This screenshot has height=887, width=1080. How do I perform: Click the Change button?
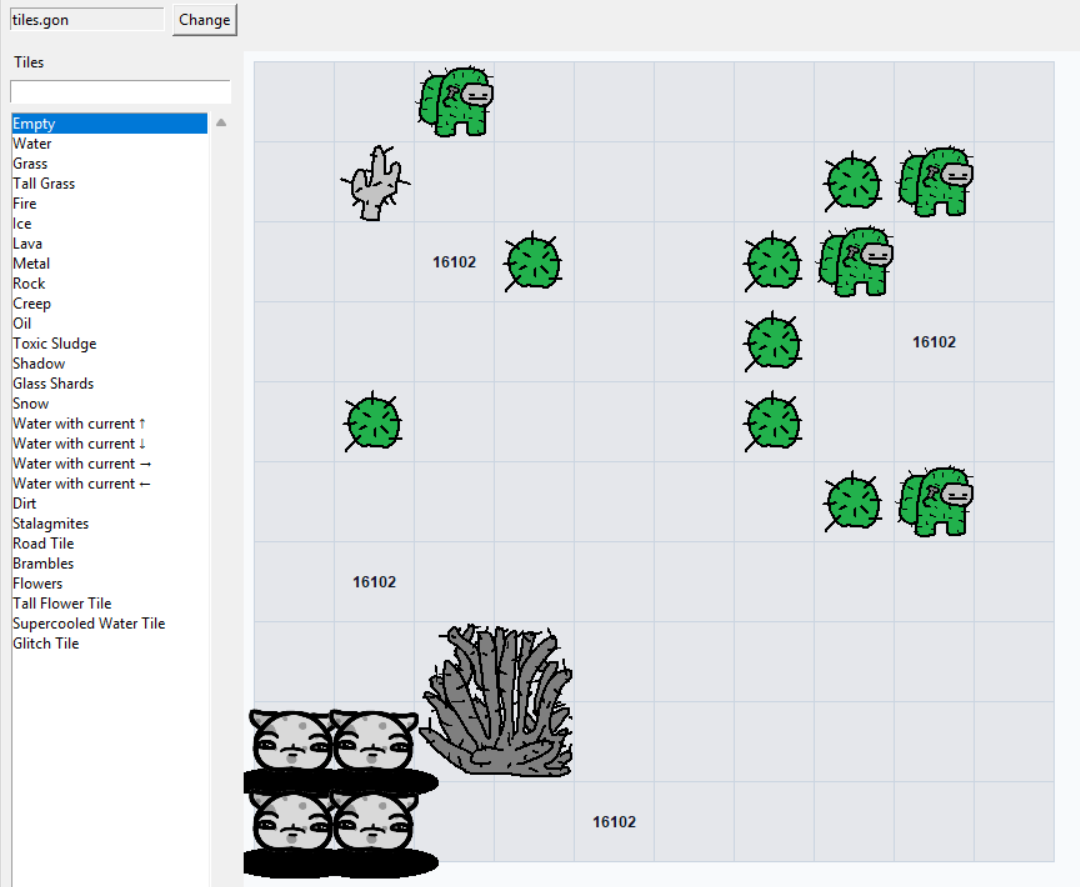tap(205, 20)
